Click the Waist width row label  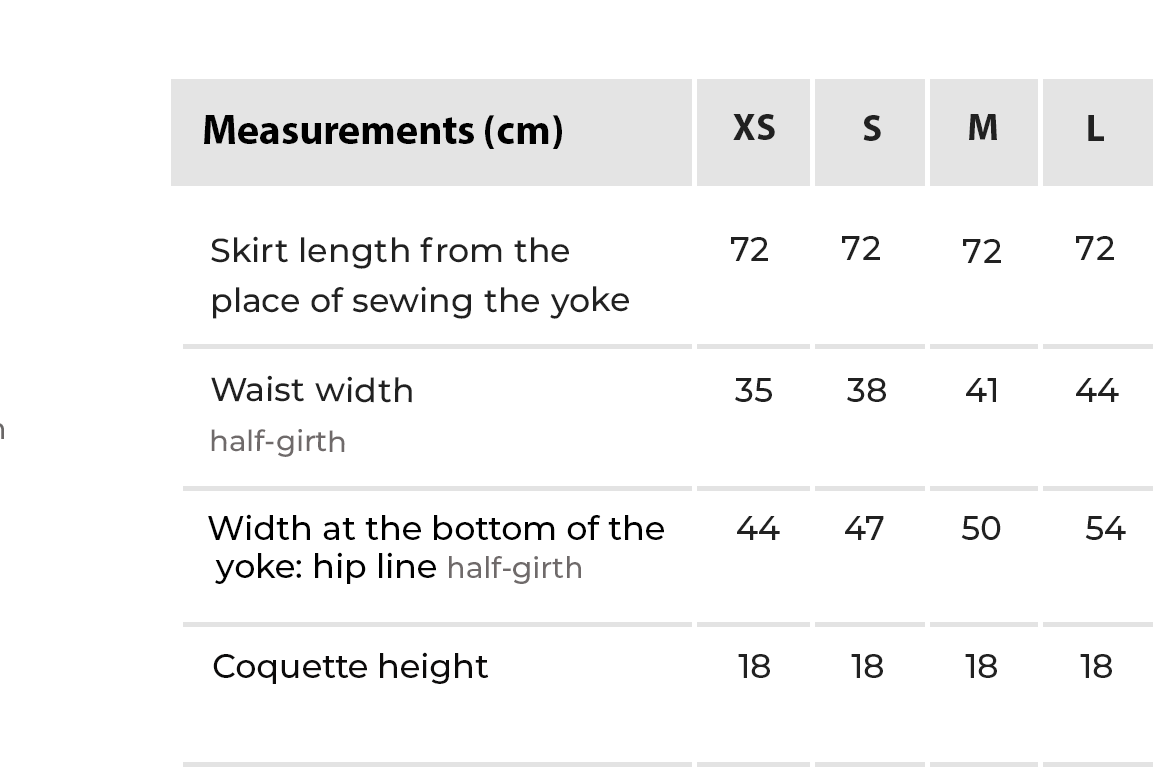[x=312, y=390]
